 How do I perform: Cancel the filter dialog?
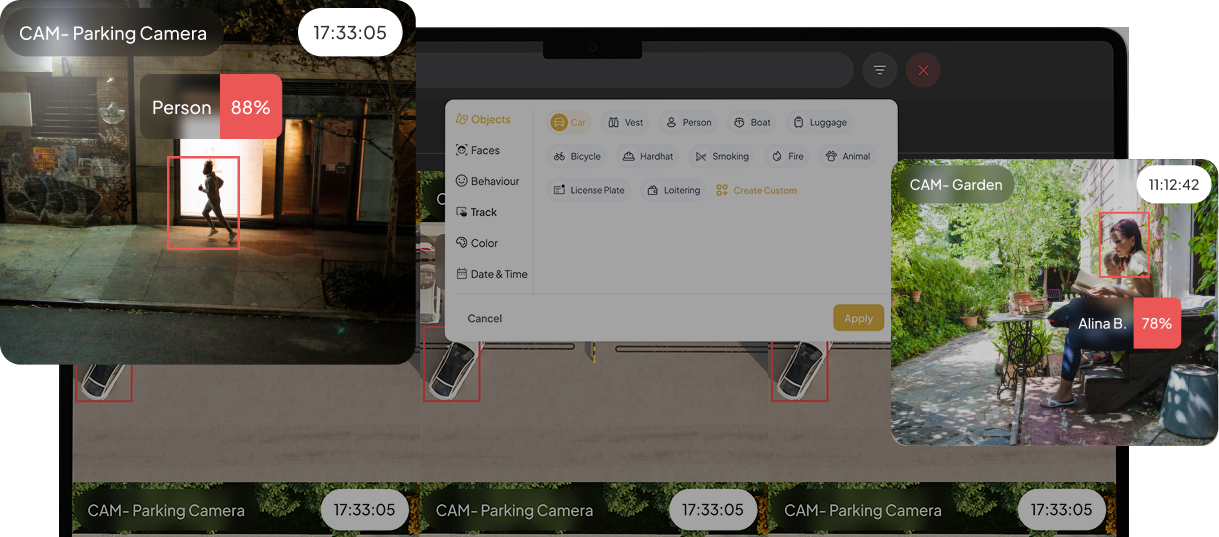pos(485,318)
